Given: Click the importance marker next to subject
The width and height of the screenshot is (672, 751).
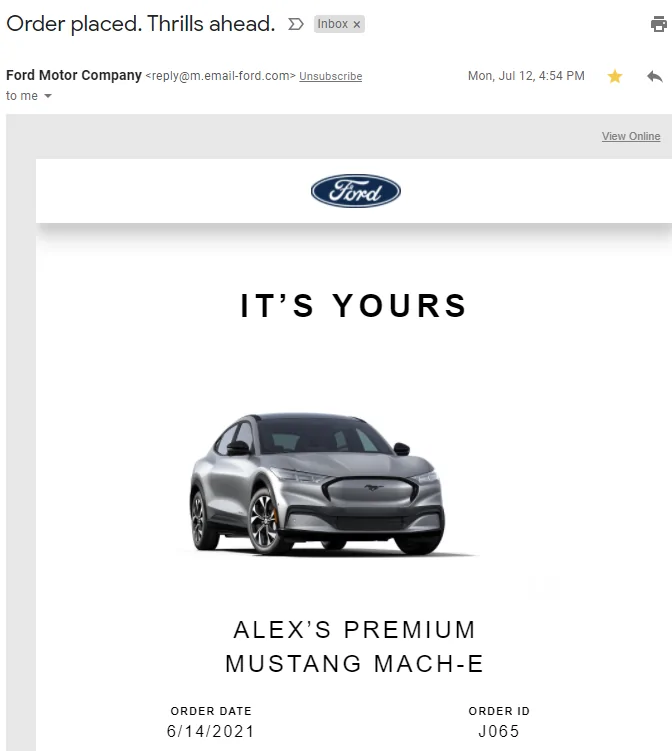Looking at the screenshot, I should pyautogui.click(x=296, y=24).
